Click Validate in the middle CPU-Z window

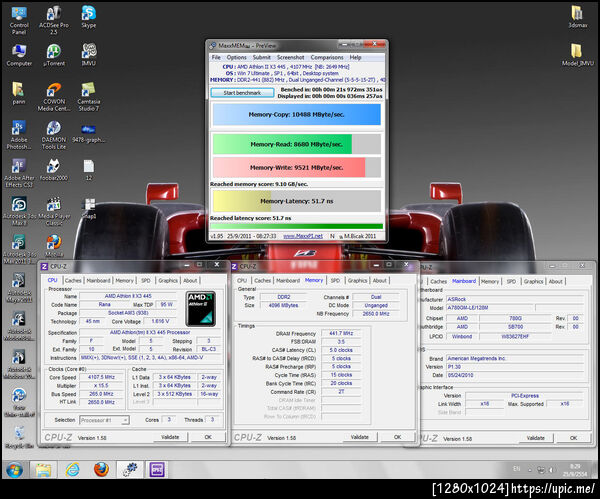359,437
